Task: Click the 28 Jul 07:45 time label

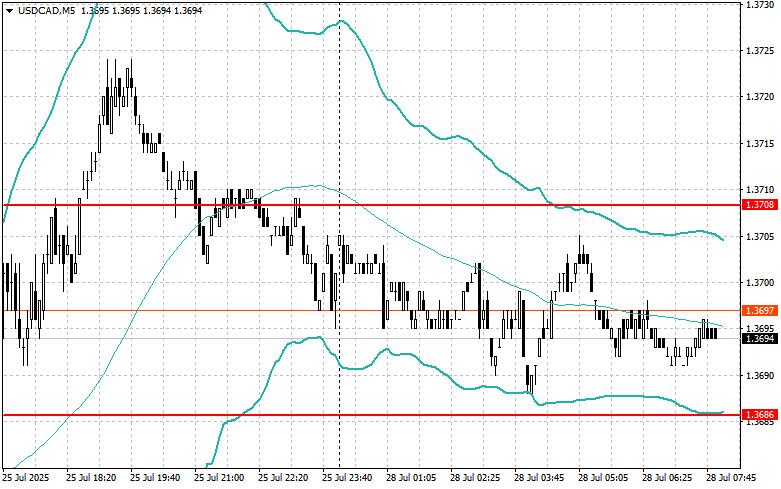Action: coord(731,478)
